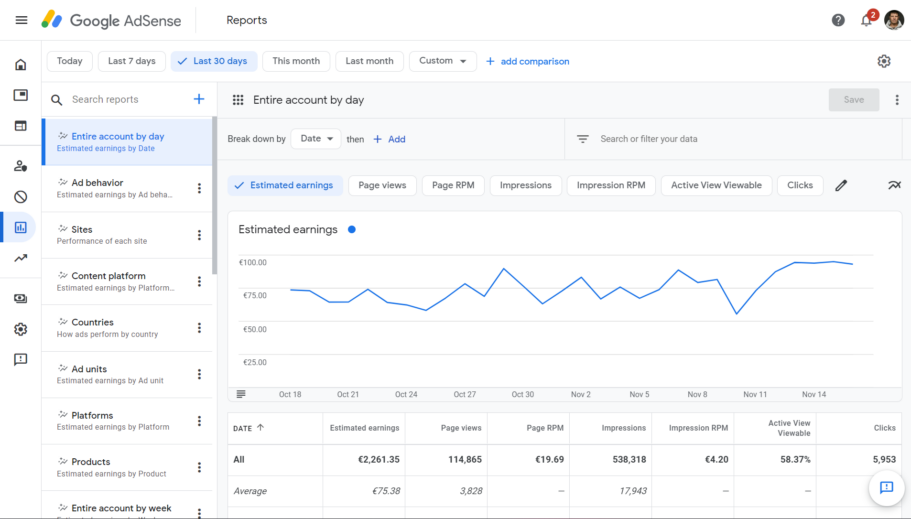Open Feedback icon in left sidebar
The height and width of the screenshot is (519, 911).
(21, 360)
